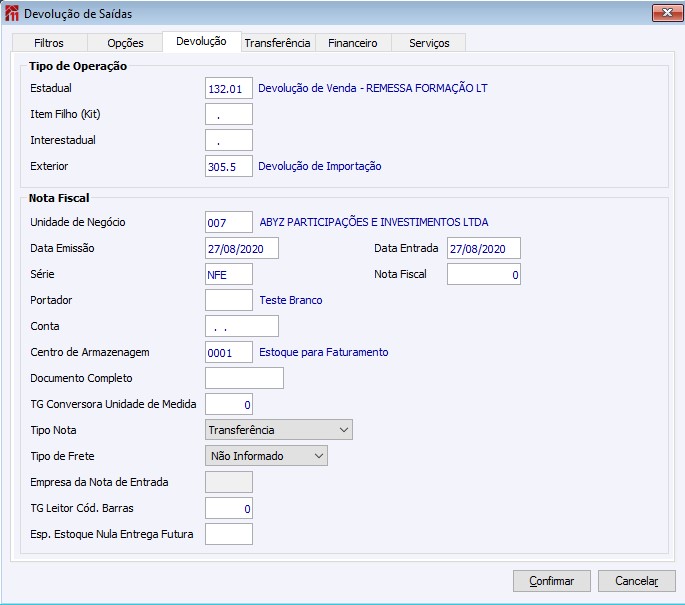Viewport: 685px width, 605px height.
Task: Click the Série field showing NFE
Action: click(x=229, y=274)
